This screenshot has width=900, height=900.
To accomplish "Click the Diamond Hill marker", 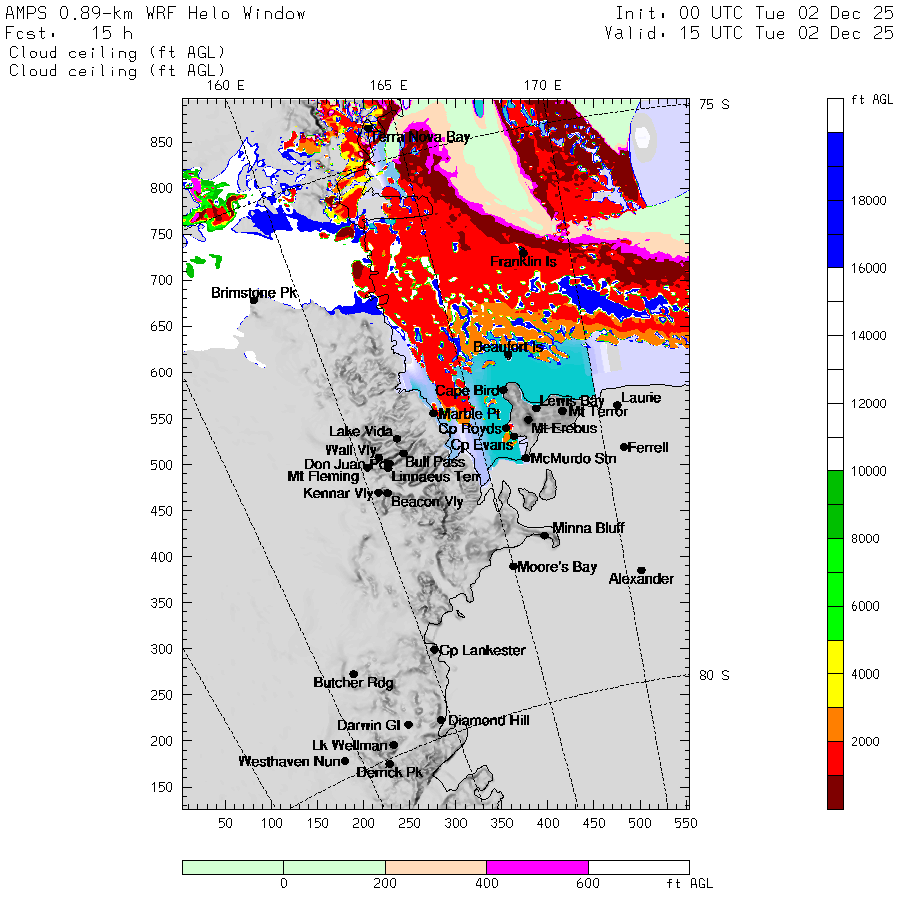I will (x=441, y=720).
